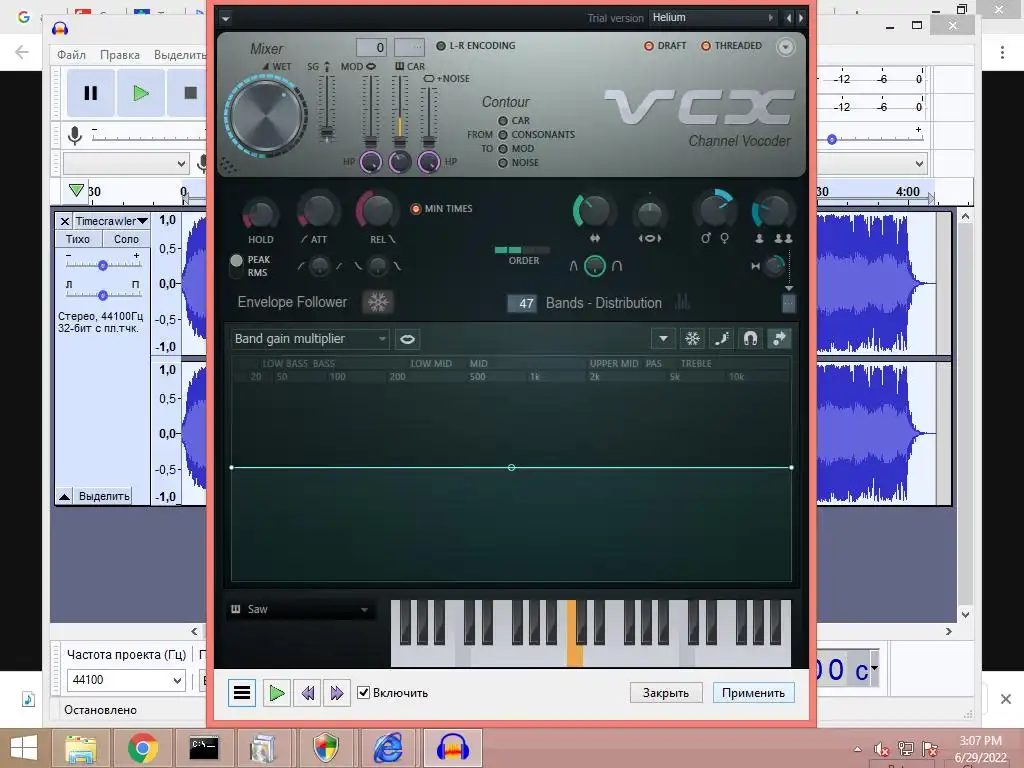Toggle L-R ENCODING option
The height and width of the screenshot is (768, 1024).
[x=475, y=46]
